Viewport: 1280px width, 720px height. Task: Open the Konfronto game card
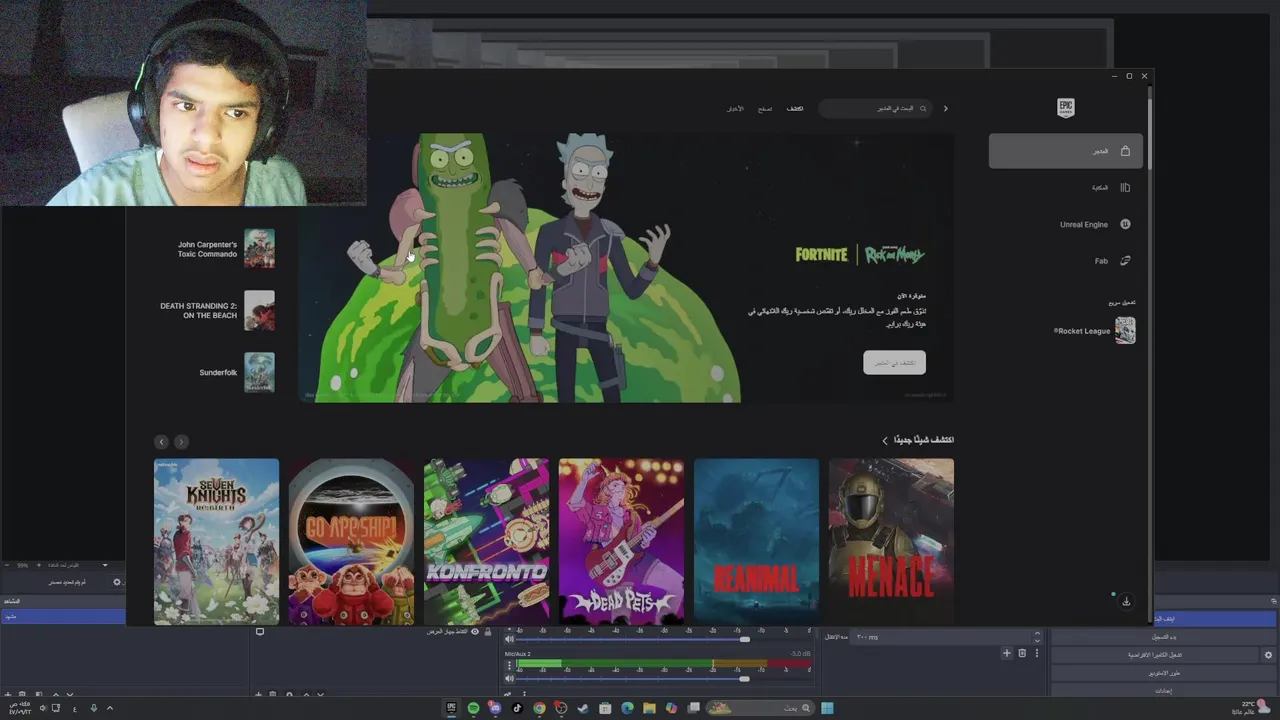tap(486, 541)
